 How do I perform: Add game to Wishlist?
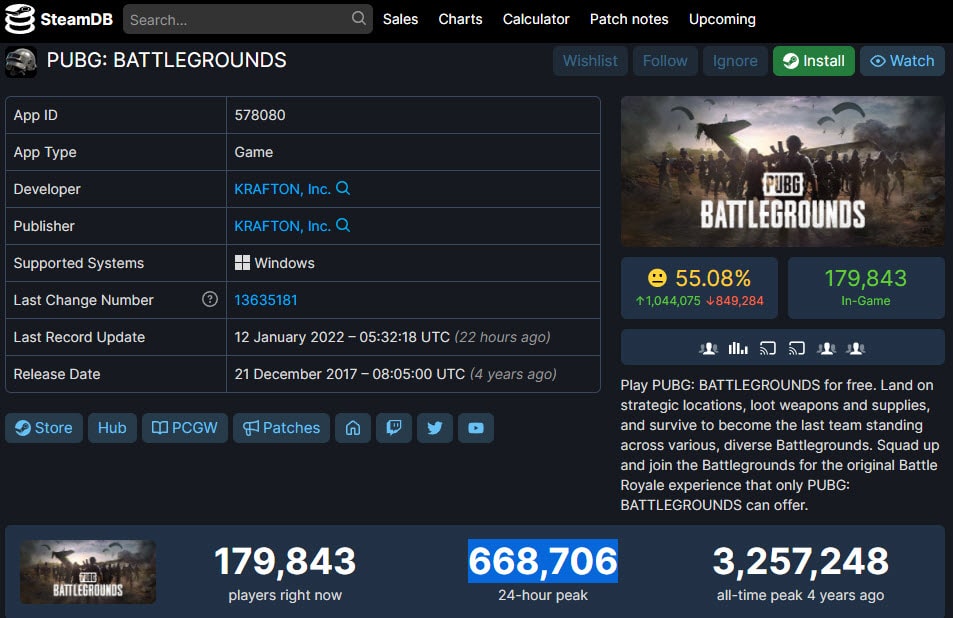pyautogui.click(x=590, y=61)
